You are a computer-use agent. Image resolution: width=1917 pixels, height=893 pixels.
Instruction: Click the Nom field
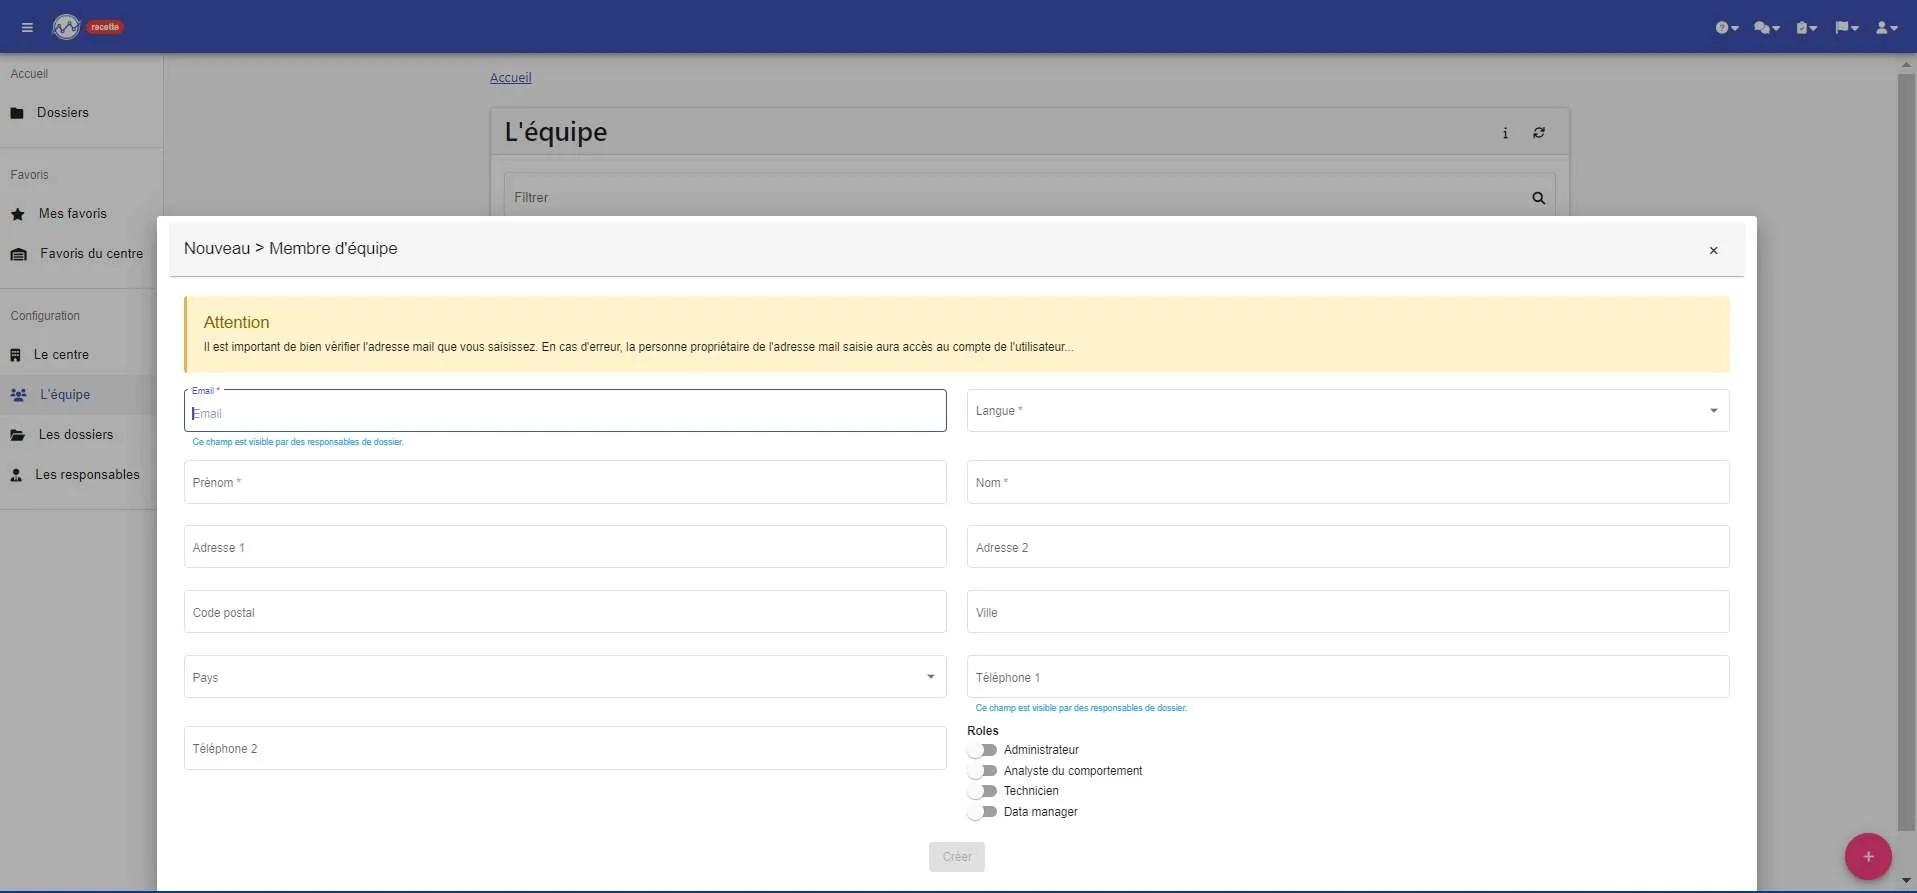coord(1348,482)
